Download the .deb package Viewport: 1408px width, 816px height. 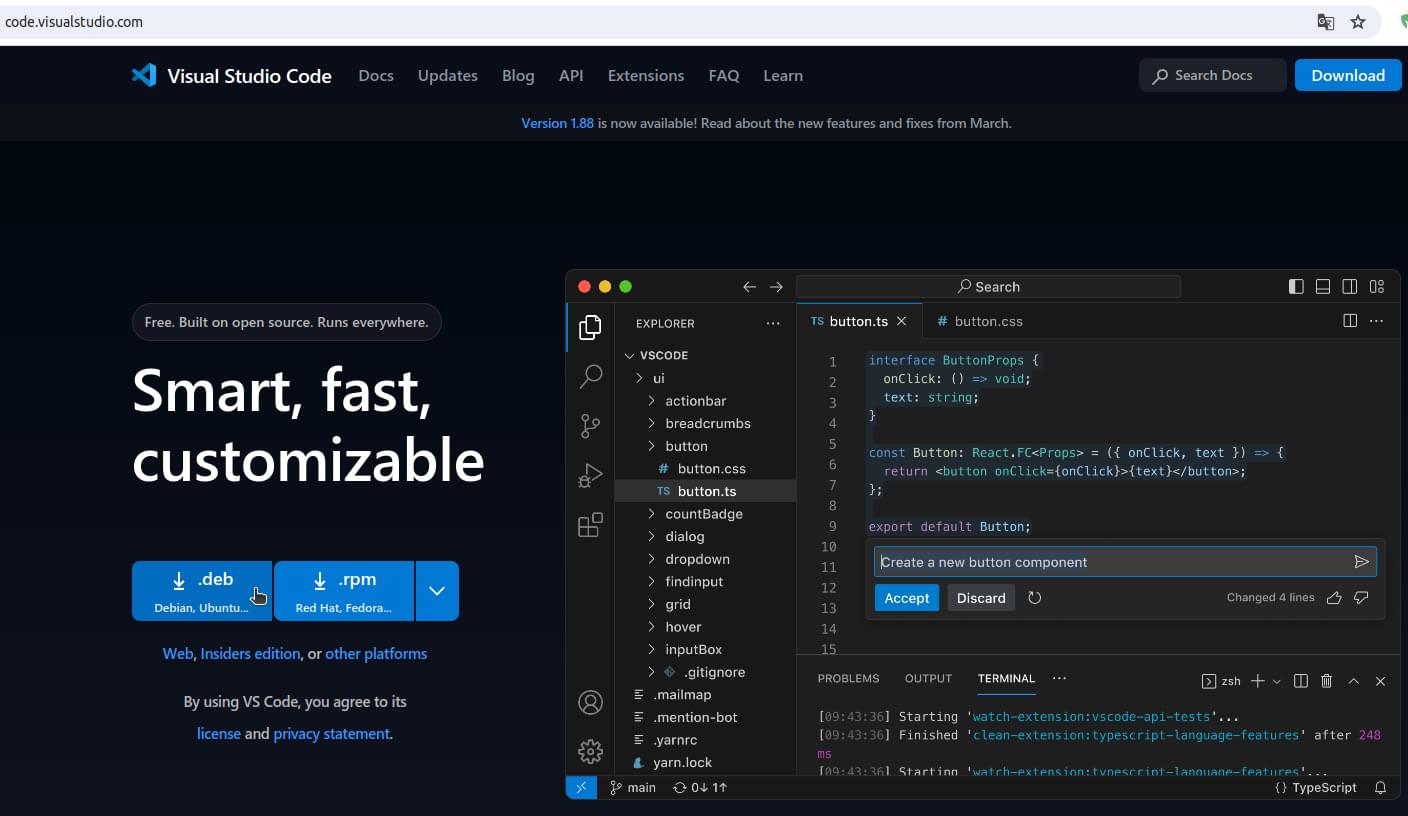pos(202,591)
